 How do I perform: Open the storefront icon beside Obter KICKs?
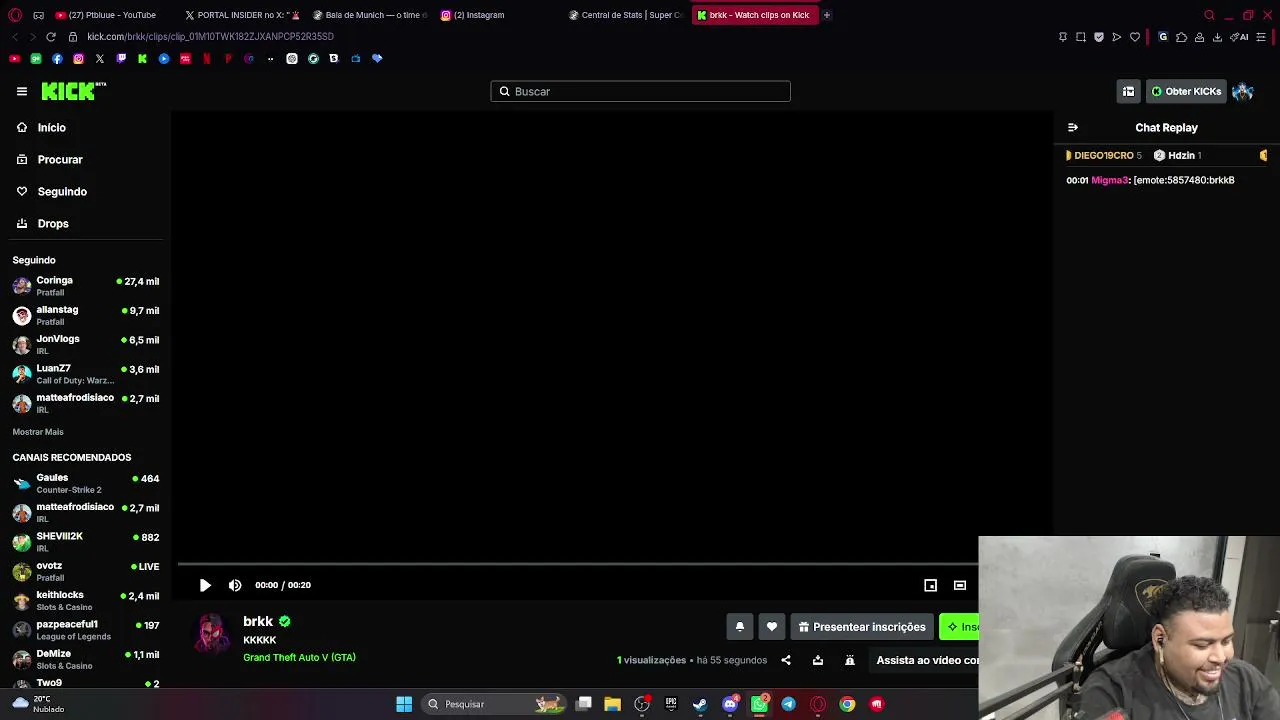[x=1129, y=91]
